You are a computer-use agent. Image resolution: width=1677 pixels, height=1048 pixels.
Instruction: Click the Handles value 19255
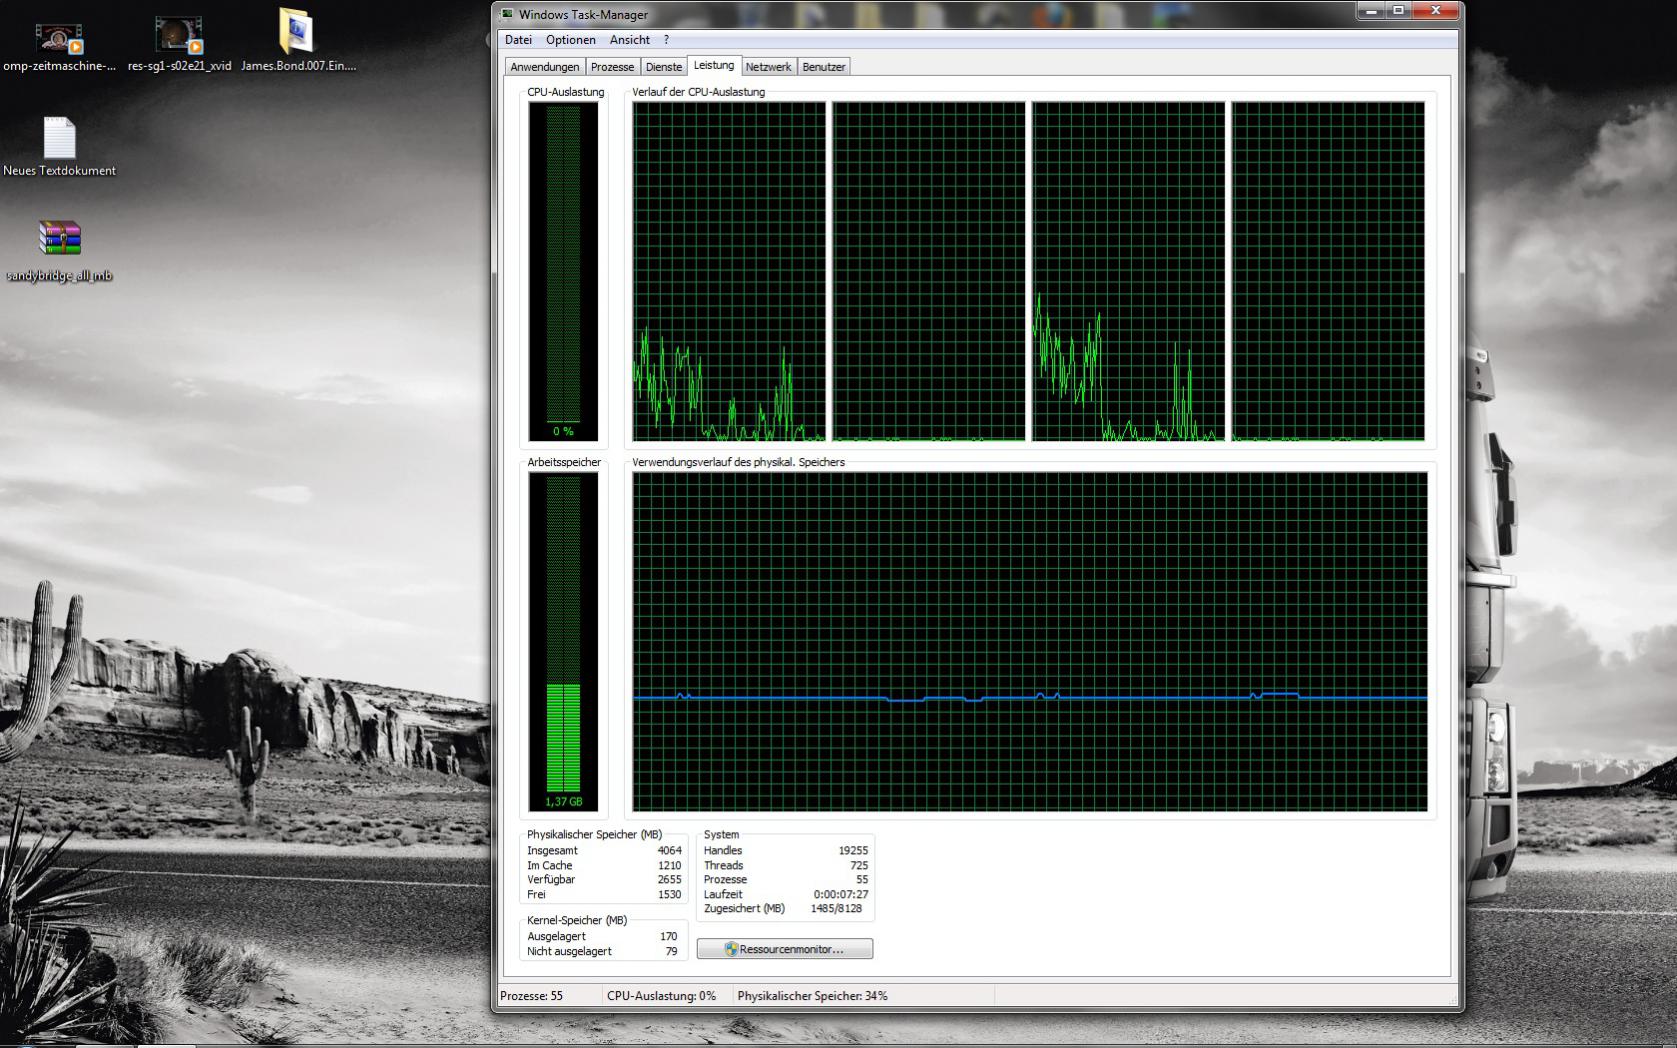click(x=853, y=851)
